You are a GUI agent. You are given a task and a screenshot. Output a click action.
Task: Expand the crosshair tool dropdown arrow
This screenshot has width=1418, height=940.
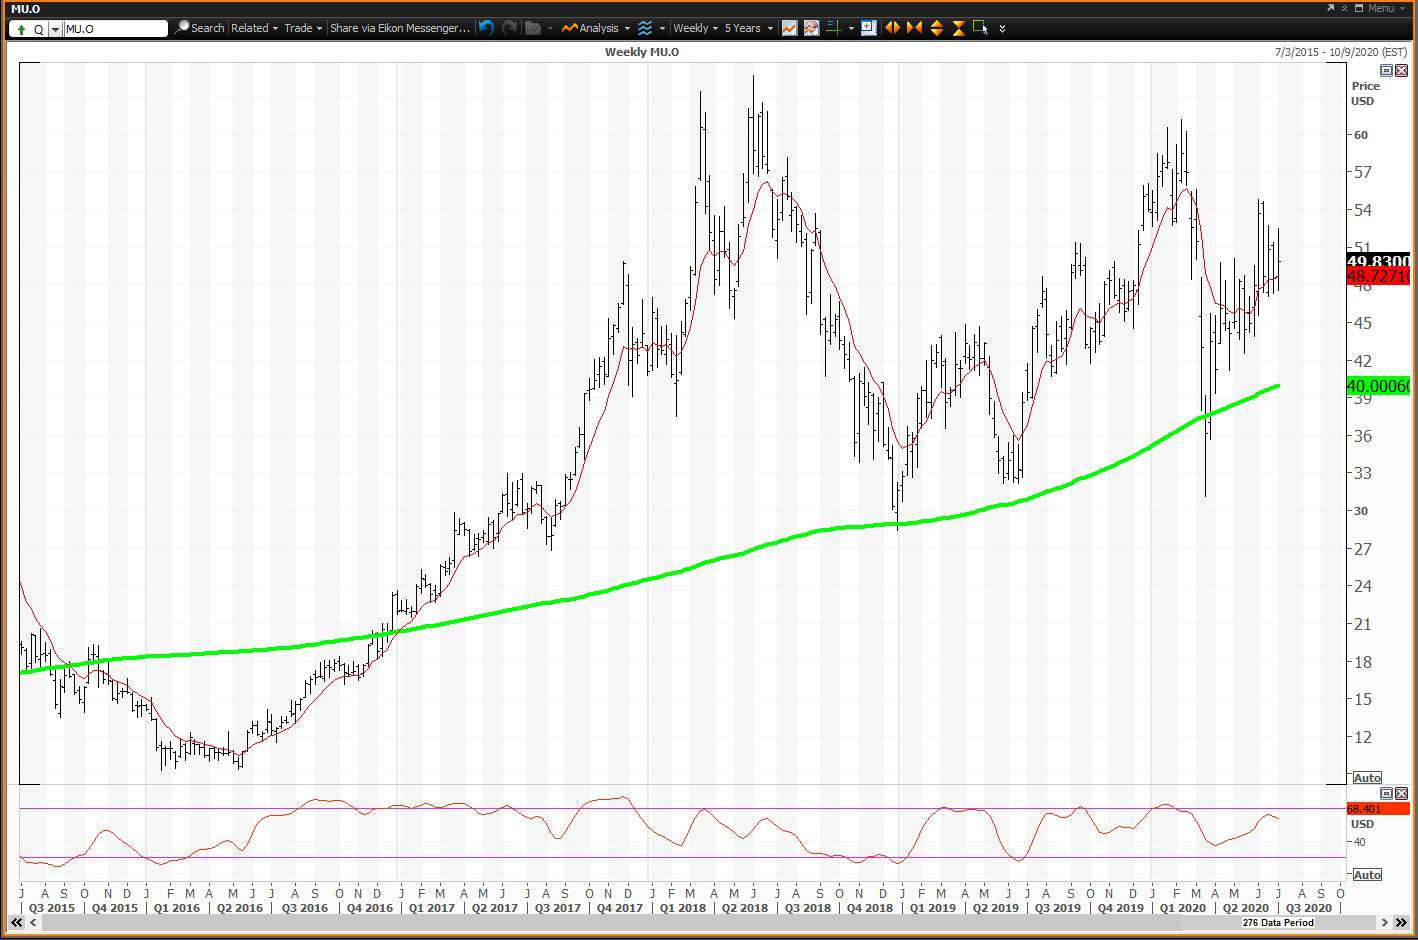pyautogui.click(x=851, y=28)
